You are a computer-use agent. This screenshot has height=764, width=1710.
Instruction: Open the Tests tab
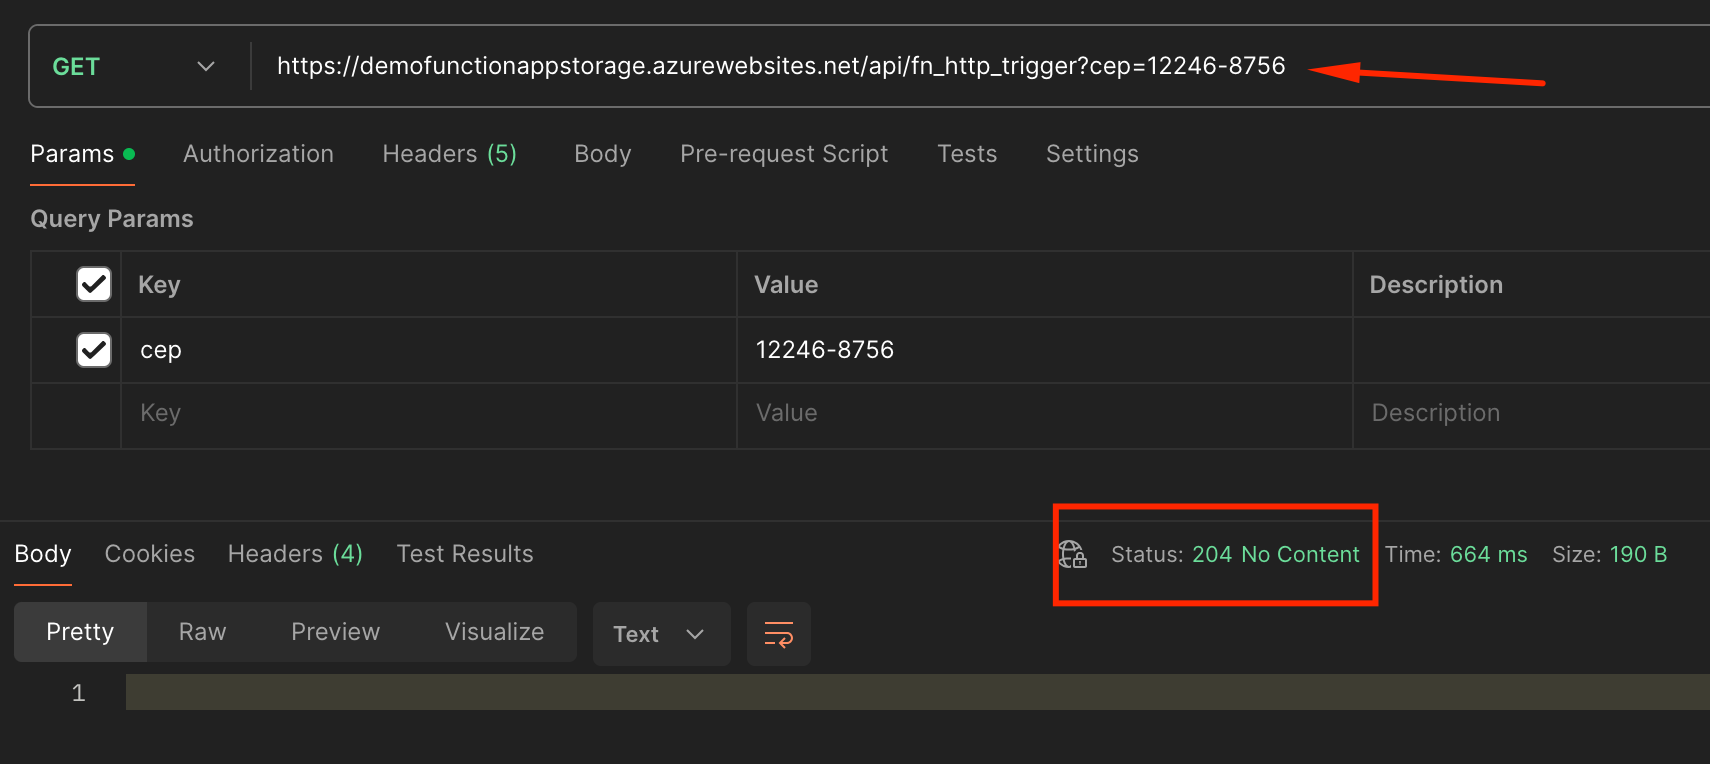tap(967, 154)
